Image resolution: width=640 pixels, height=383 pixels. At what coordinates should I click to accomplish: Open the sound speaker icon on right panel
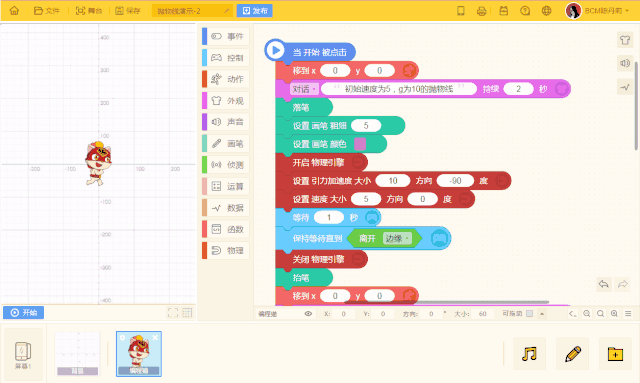pos(625,63)
